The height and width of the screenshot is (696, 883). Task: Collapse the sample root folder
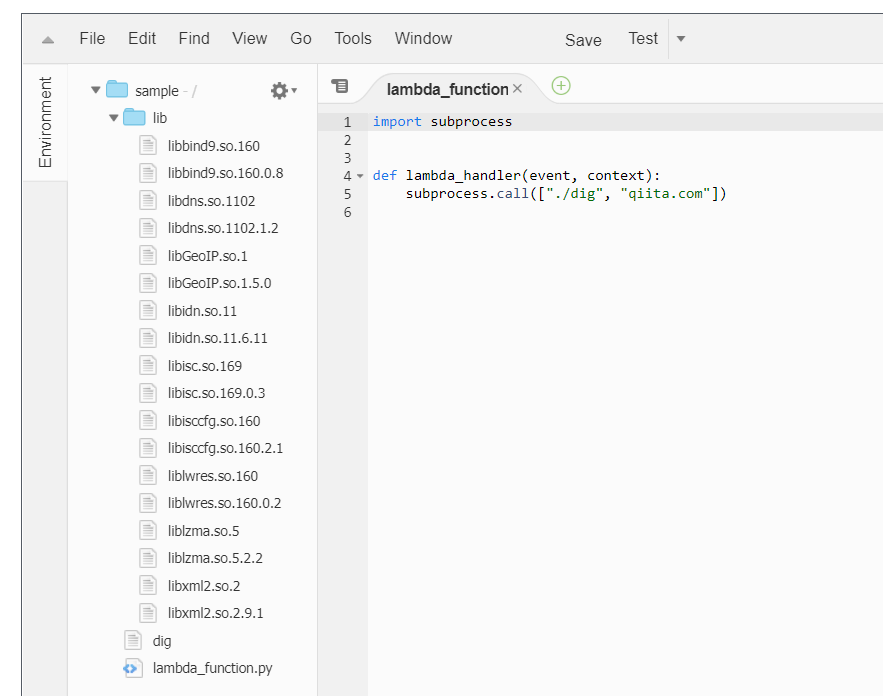click(96, 90)
